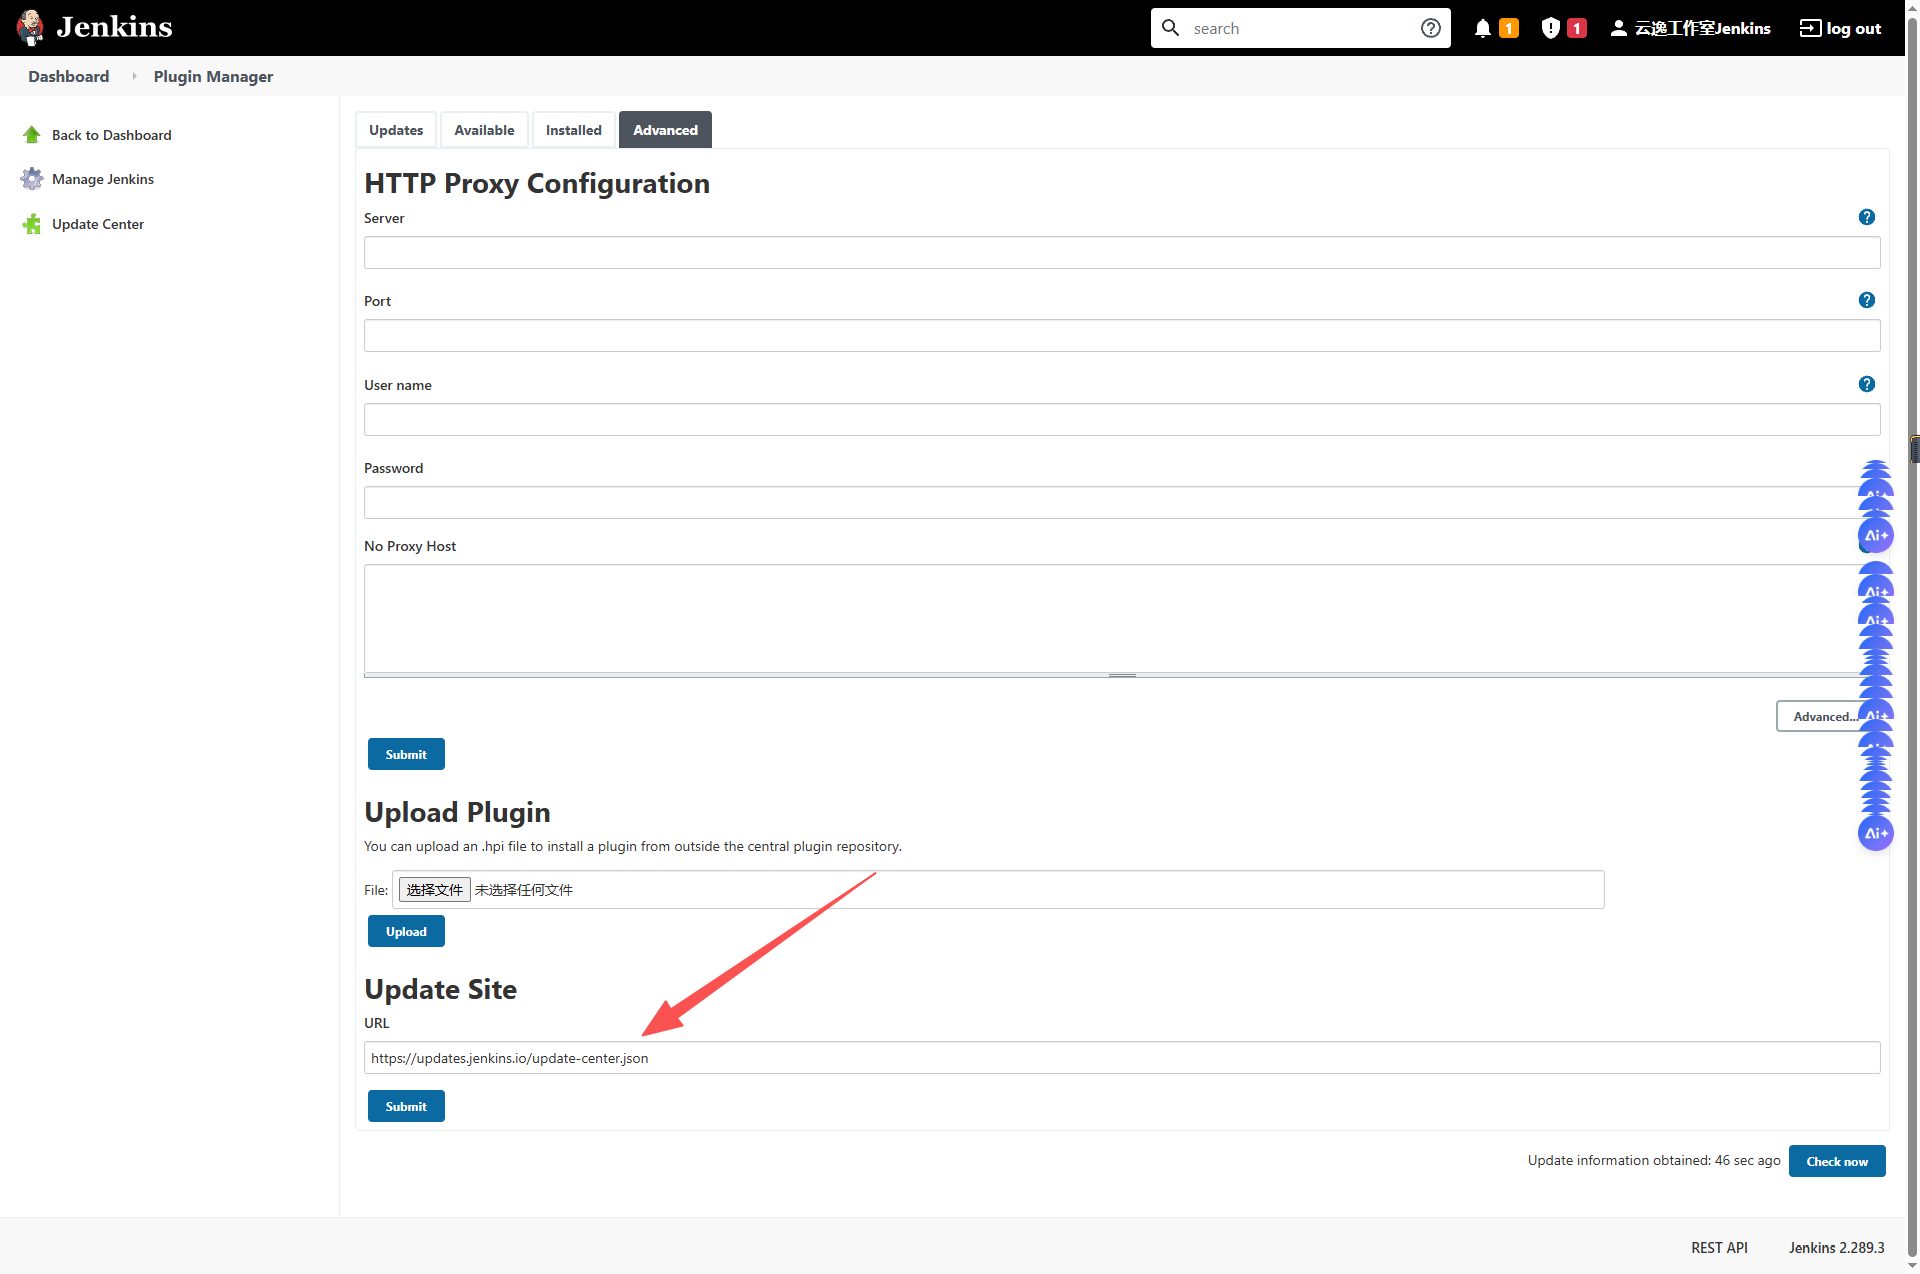The image size is (1920, 1274).
Task: Click the orange notification count badge
Action: click(x=1509, y=28)
